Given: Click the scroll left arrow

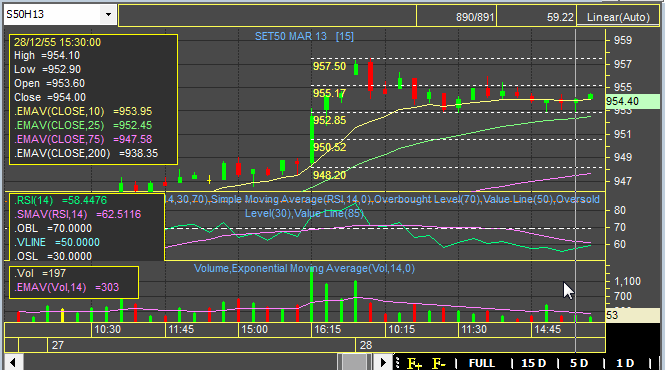Looking at the screenshot, I should [13, 362].
